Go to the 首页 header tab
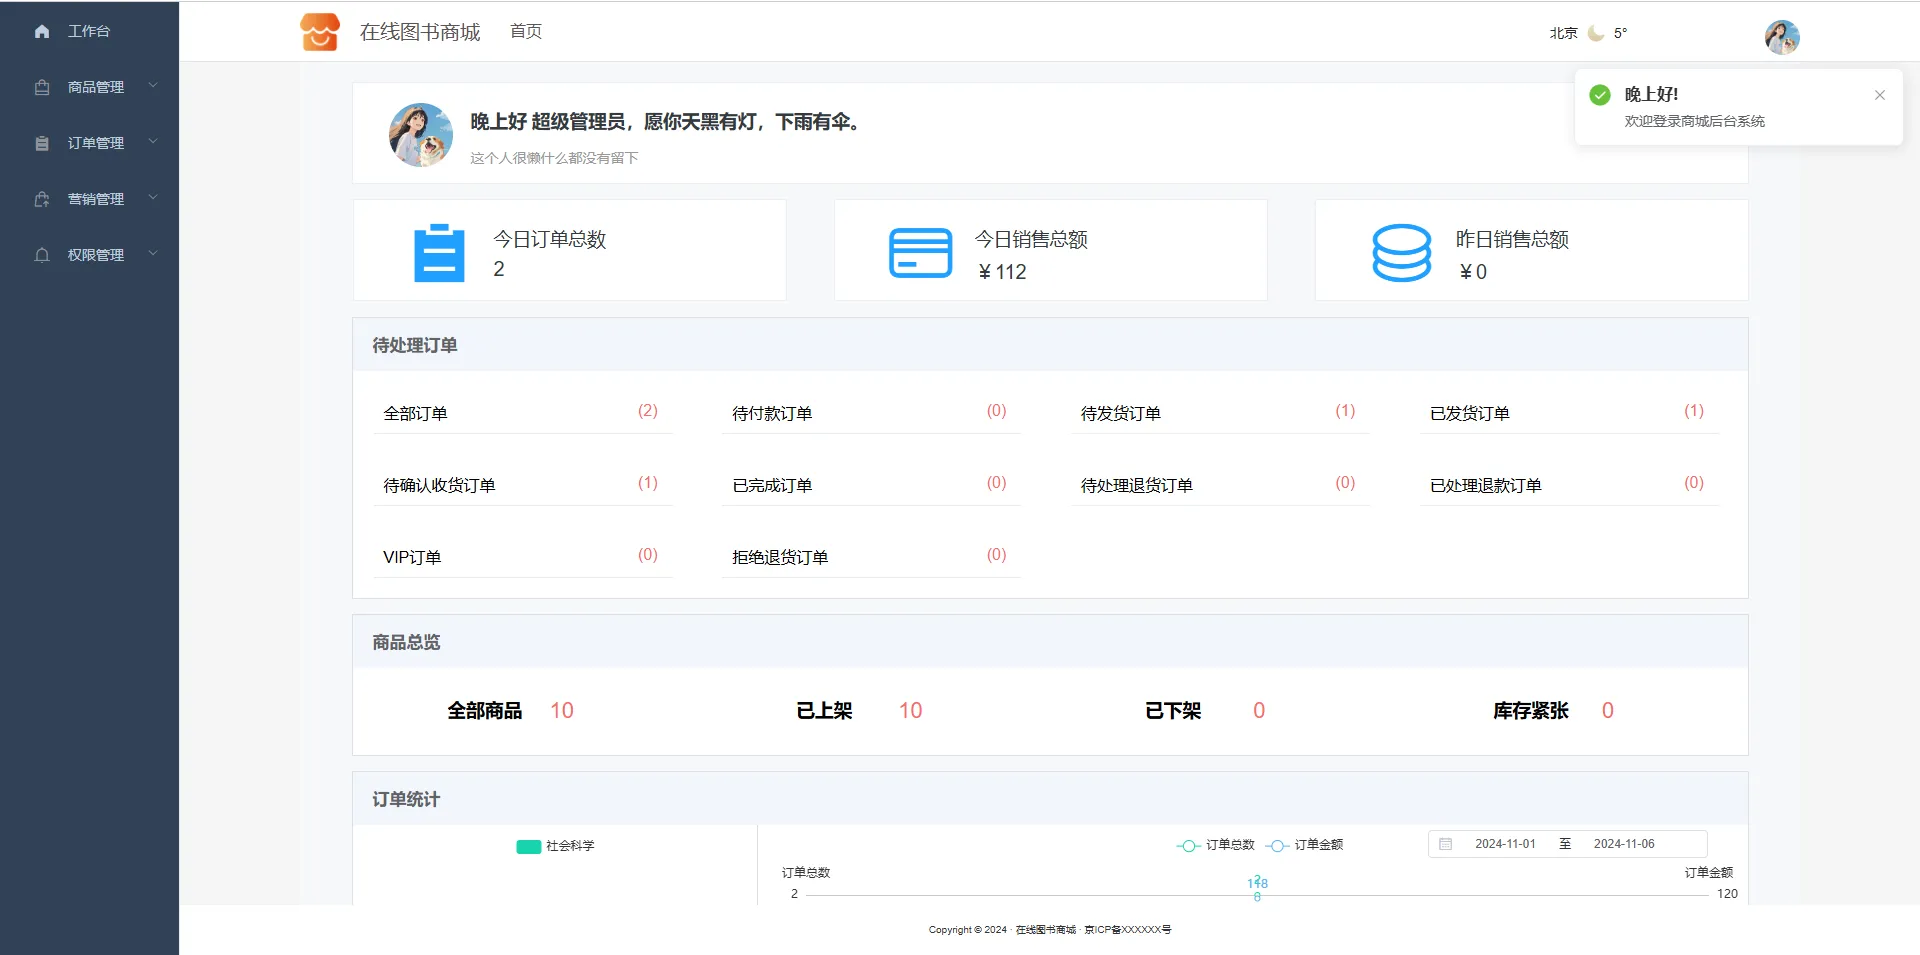This screenshot has height=955, width=1920. tap(526, 32)
